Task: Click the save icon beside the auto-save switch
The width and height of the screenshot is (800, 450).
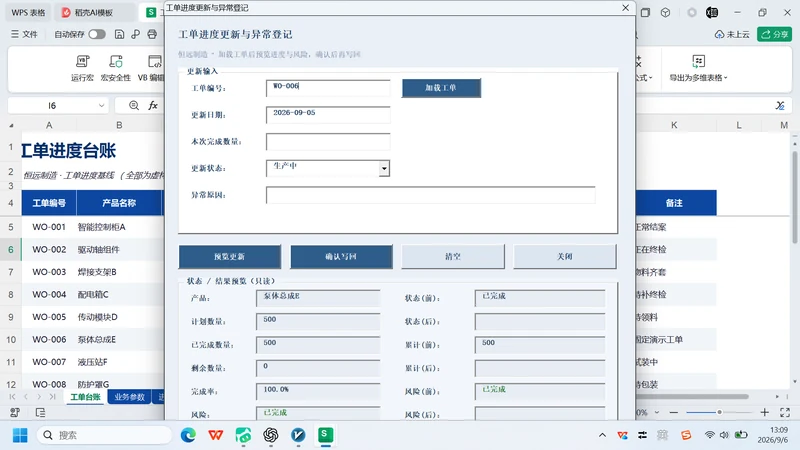Action: pyautogui.click(x=119, y=34)
